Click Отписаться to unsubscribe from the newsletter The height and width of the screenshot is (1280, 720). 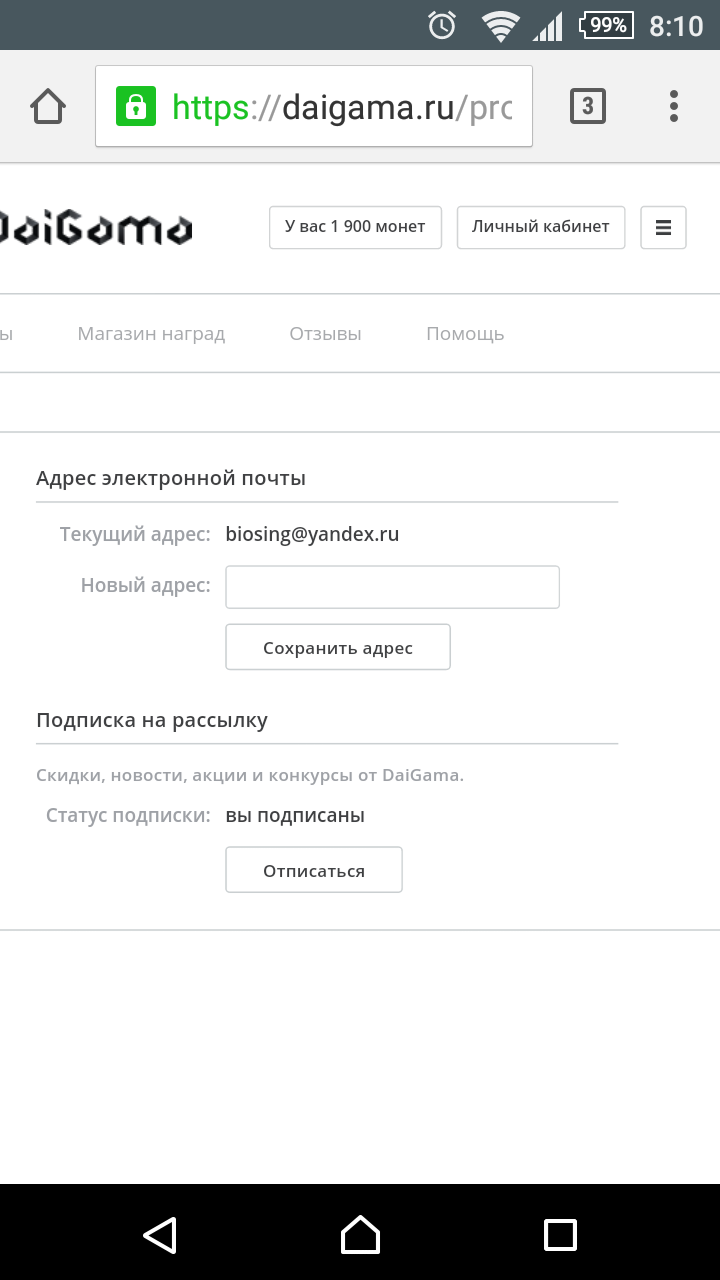(314, 870)
